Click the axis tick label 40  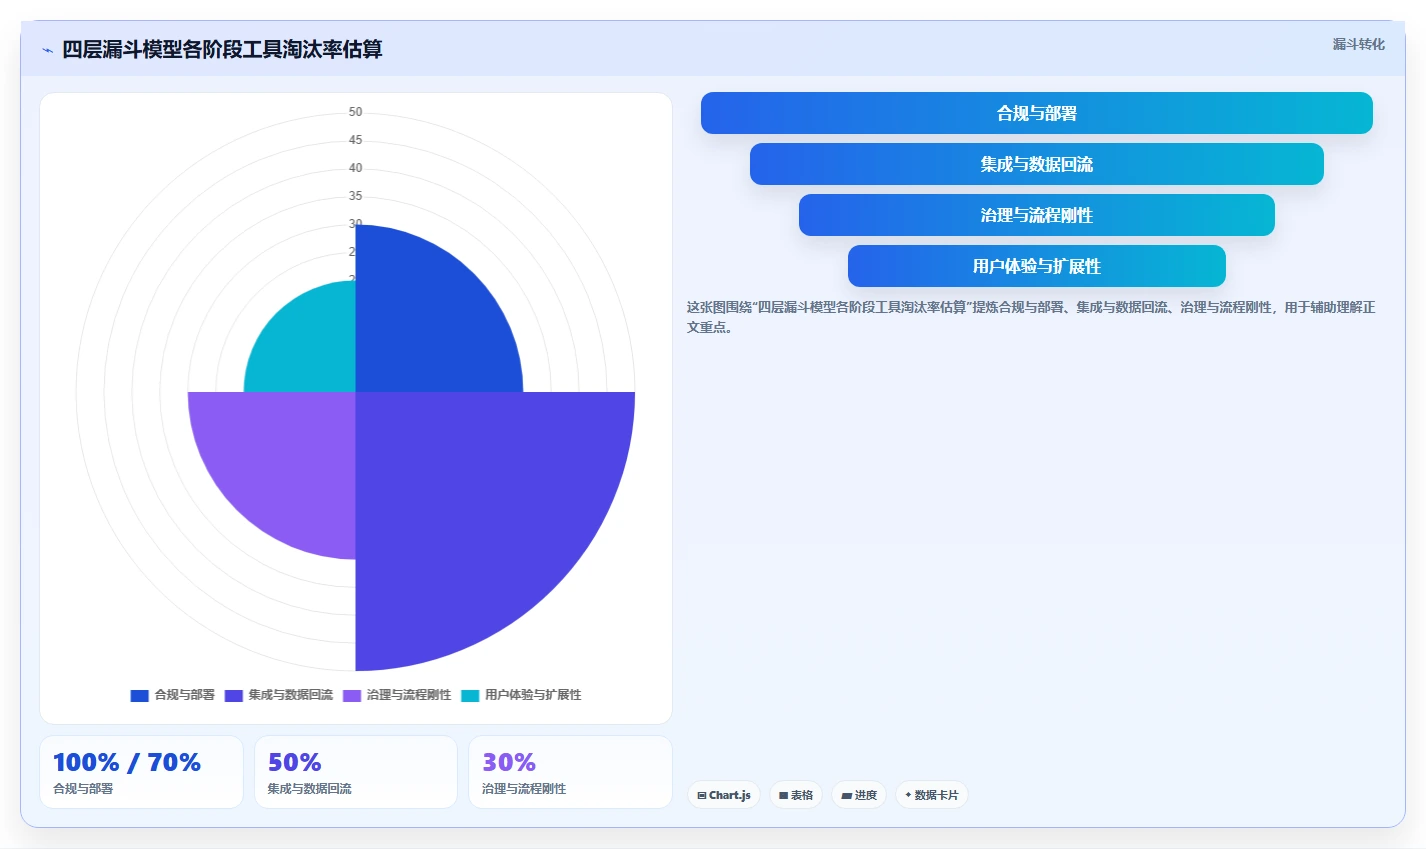click(355, 168)
